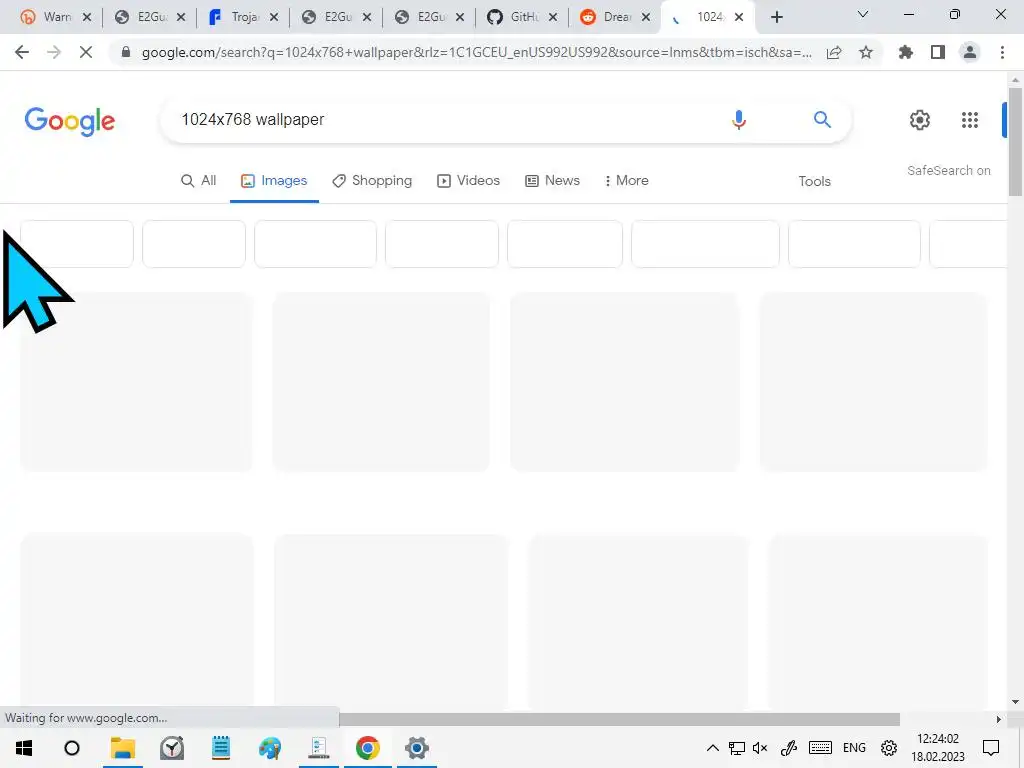Open site info lock icon in address bar
The width and height of the screenshot is (1024, 768).
[126, 52]
